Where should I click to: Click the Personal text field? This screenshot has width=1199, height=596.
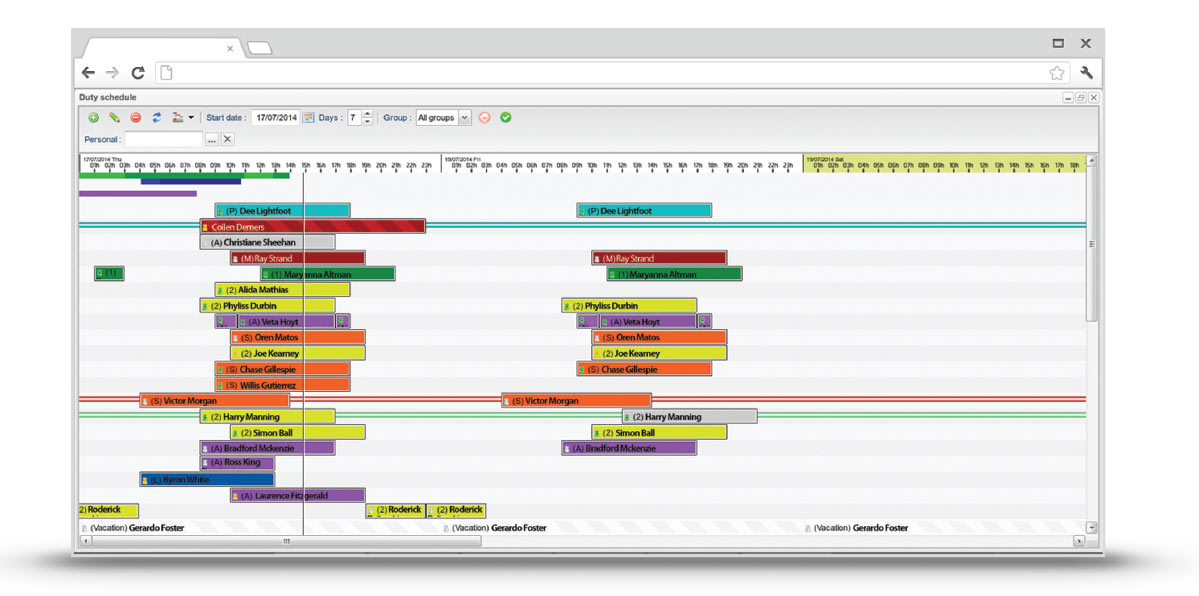[x=163, y=140]
